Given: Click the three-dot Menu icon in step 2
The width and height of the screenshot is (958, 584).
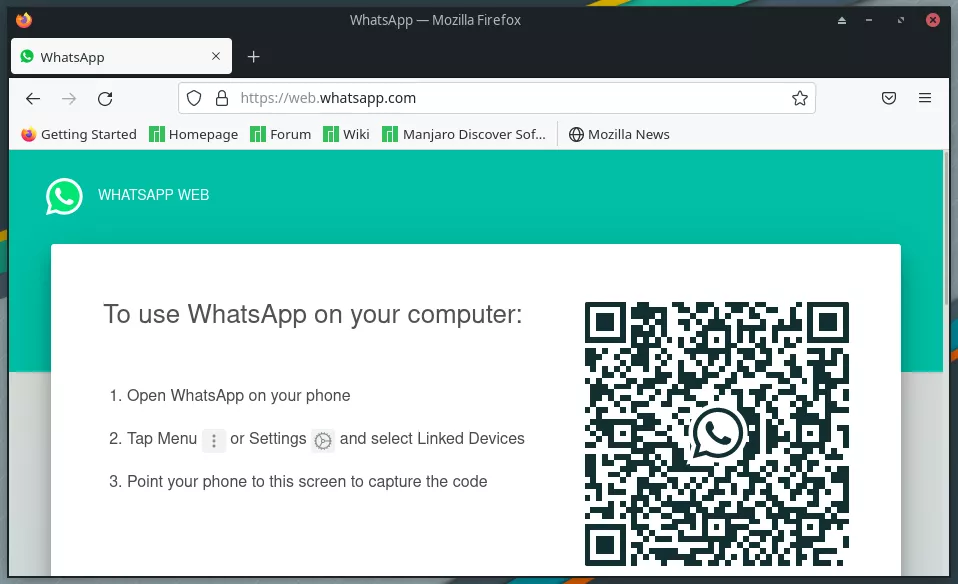Looking at the screenshot, I should click(214, 440).
